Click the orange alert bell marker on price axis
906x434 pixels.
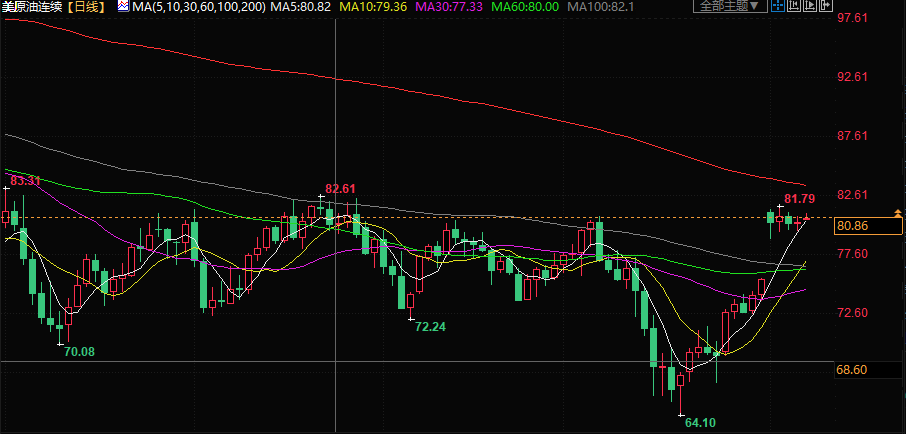tap(898, 213)
